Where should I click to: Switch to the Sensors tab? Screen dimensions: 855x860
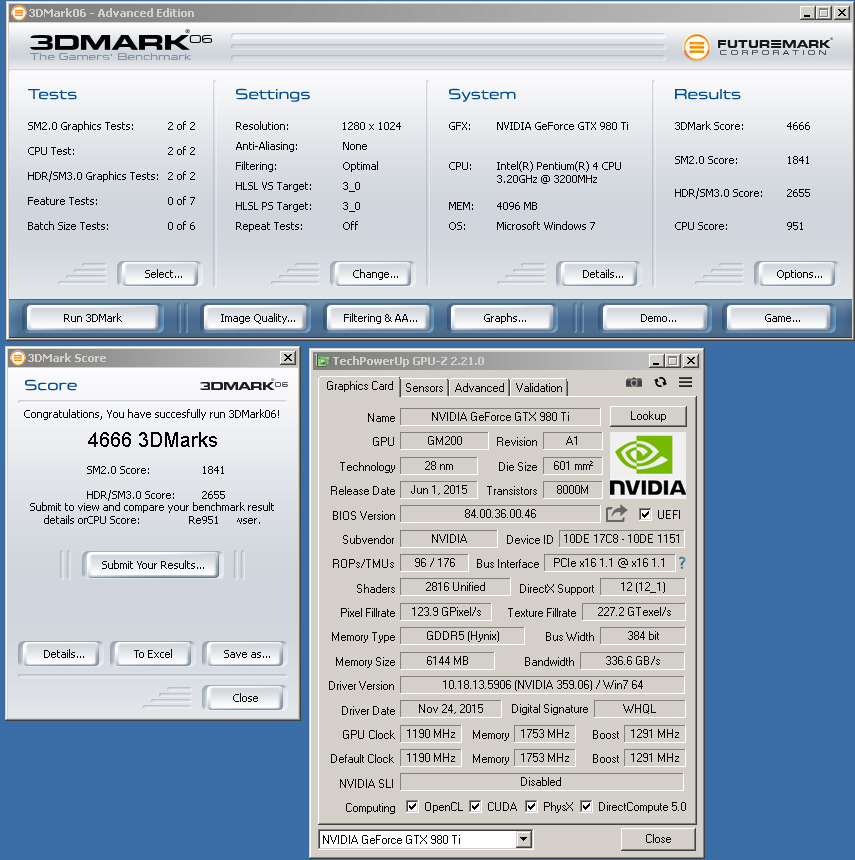[424, 388]
